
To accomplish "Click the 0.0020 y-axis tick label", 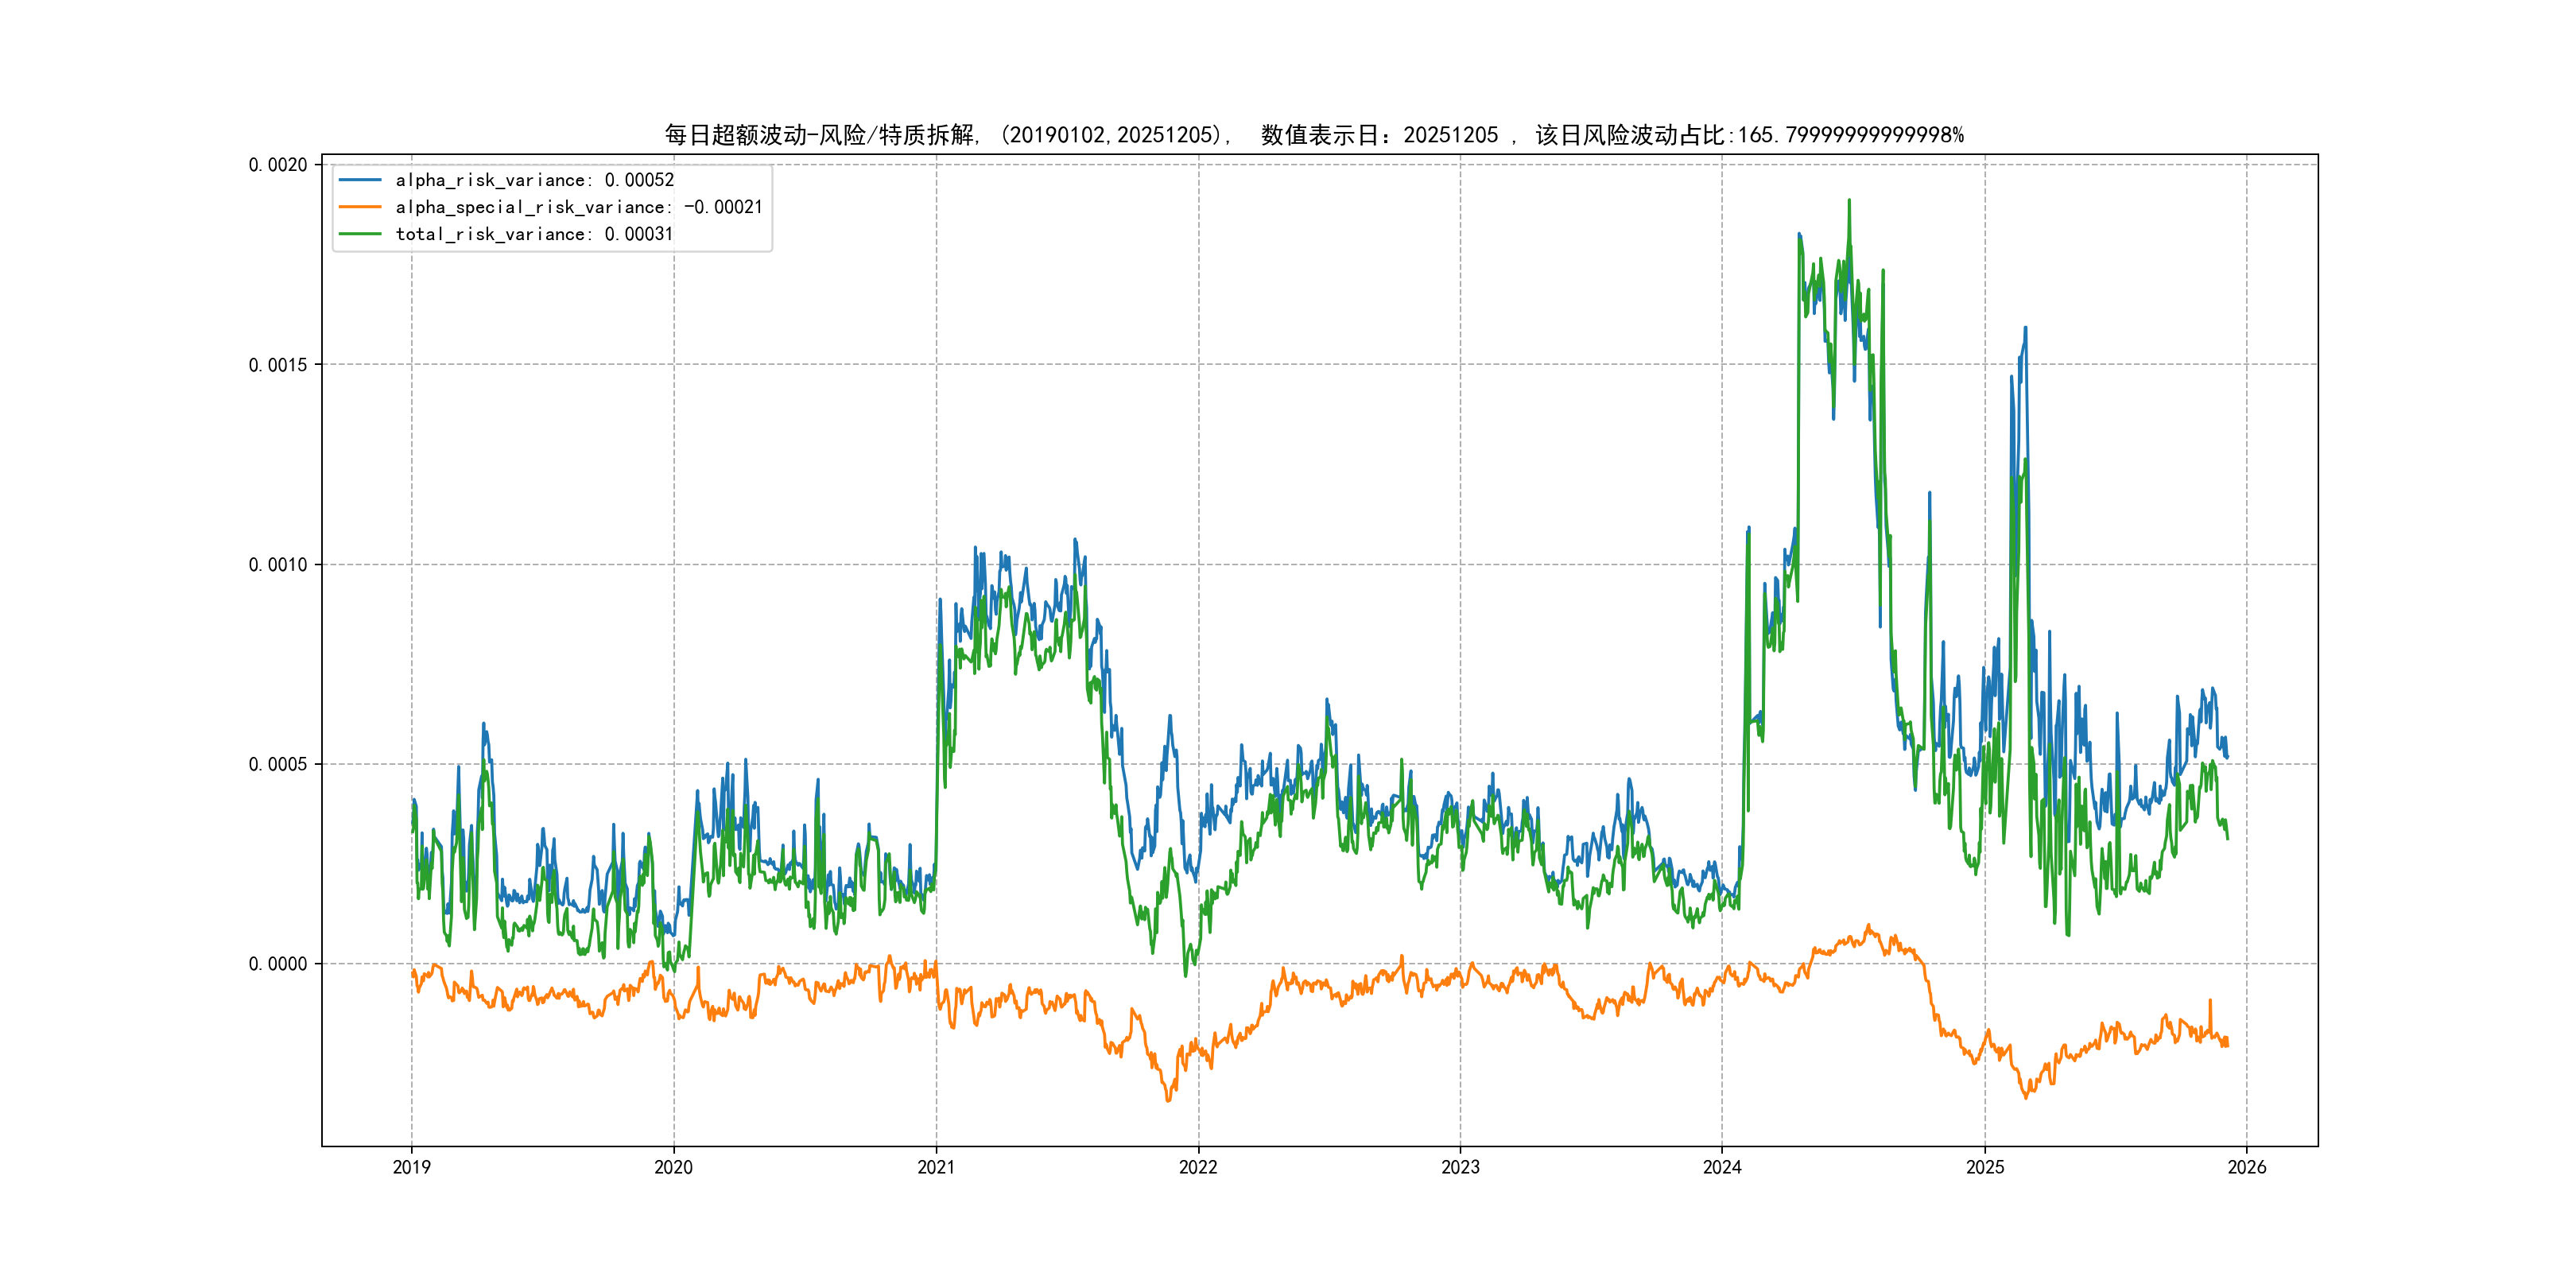I will pos(278,165).
